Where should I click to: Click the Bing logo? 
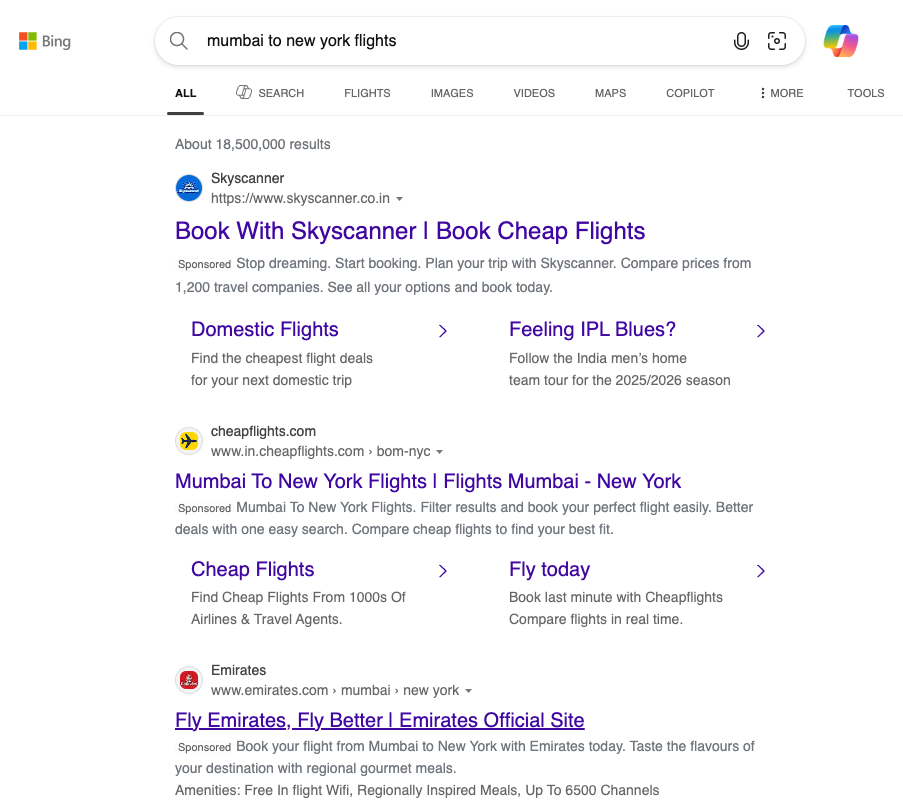pos(44,41)
